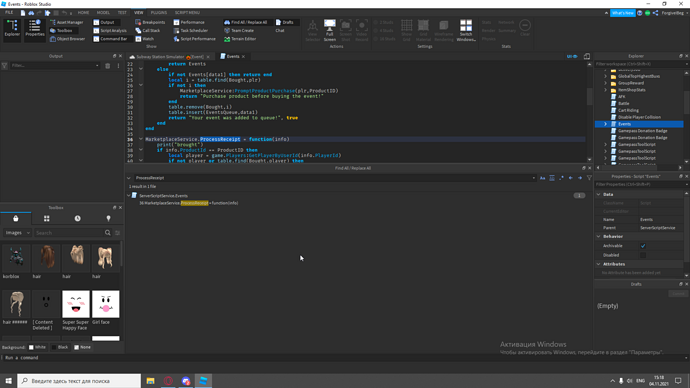Enter Full Screen mode
Viewport: 690px width, 388px height.
(x=330, y=30)
